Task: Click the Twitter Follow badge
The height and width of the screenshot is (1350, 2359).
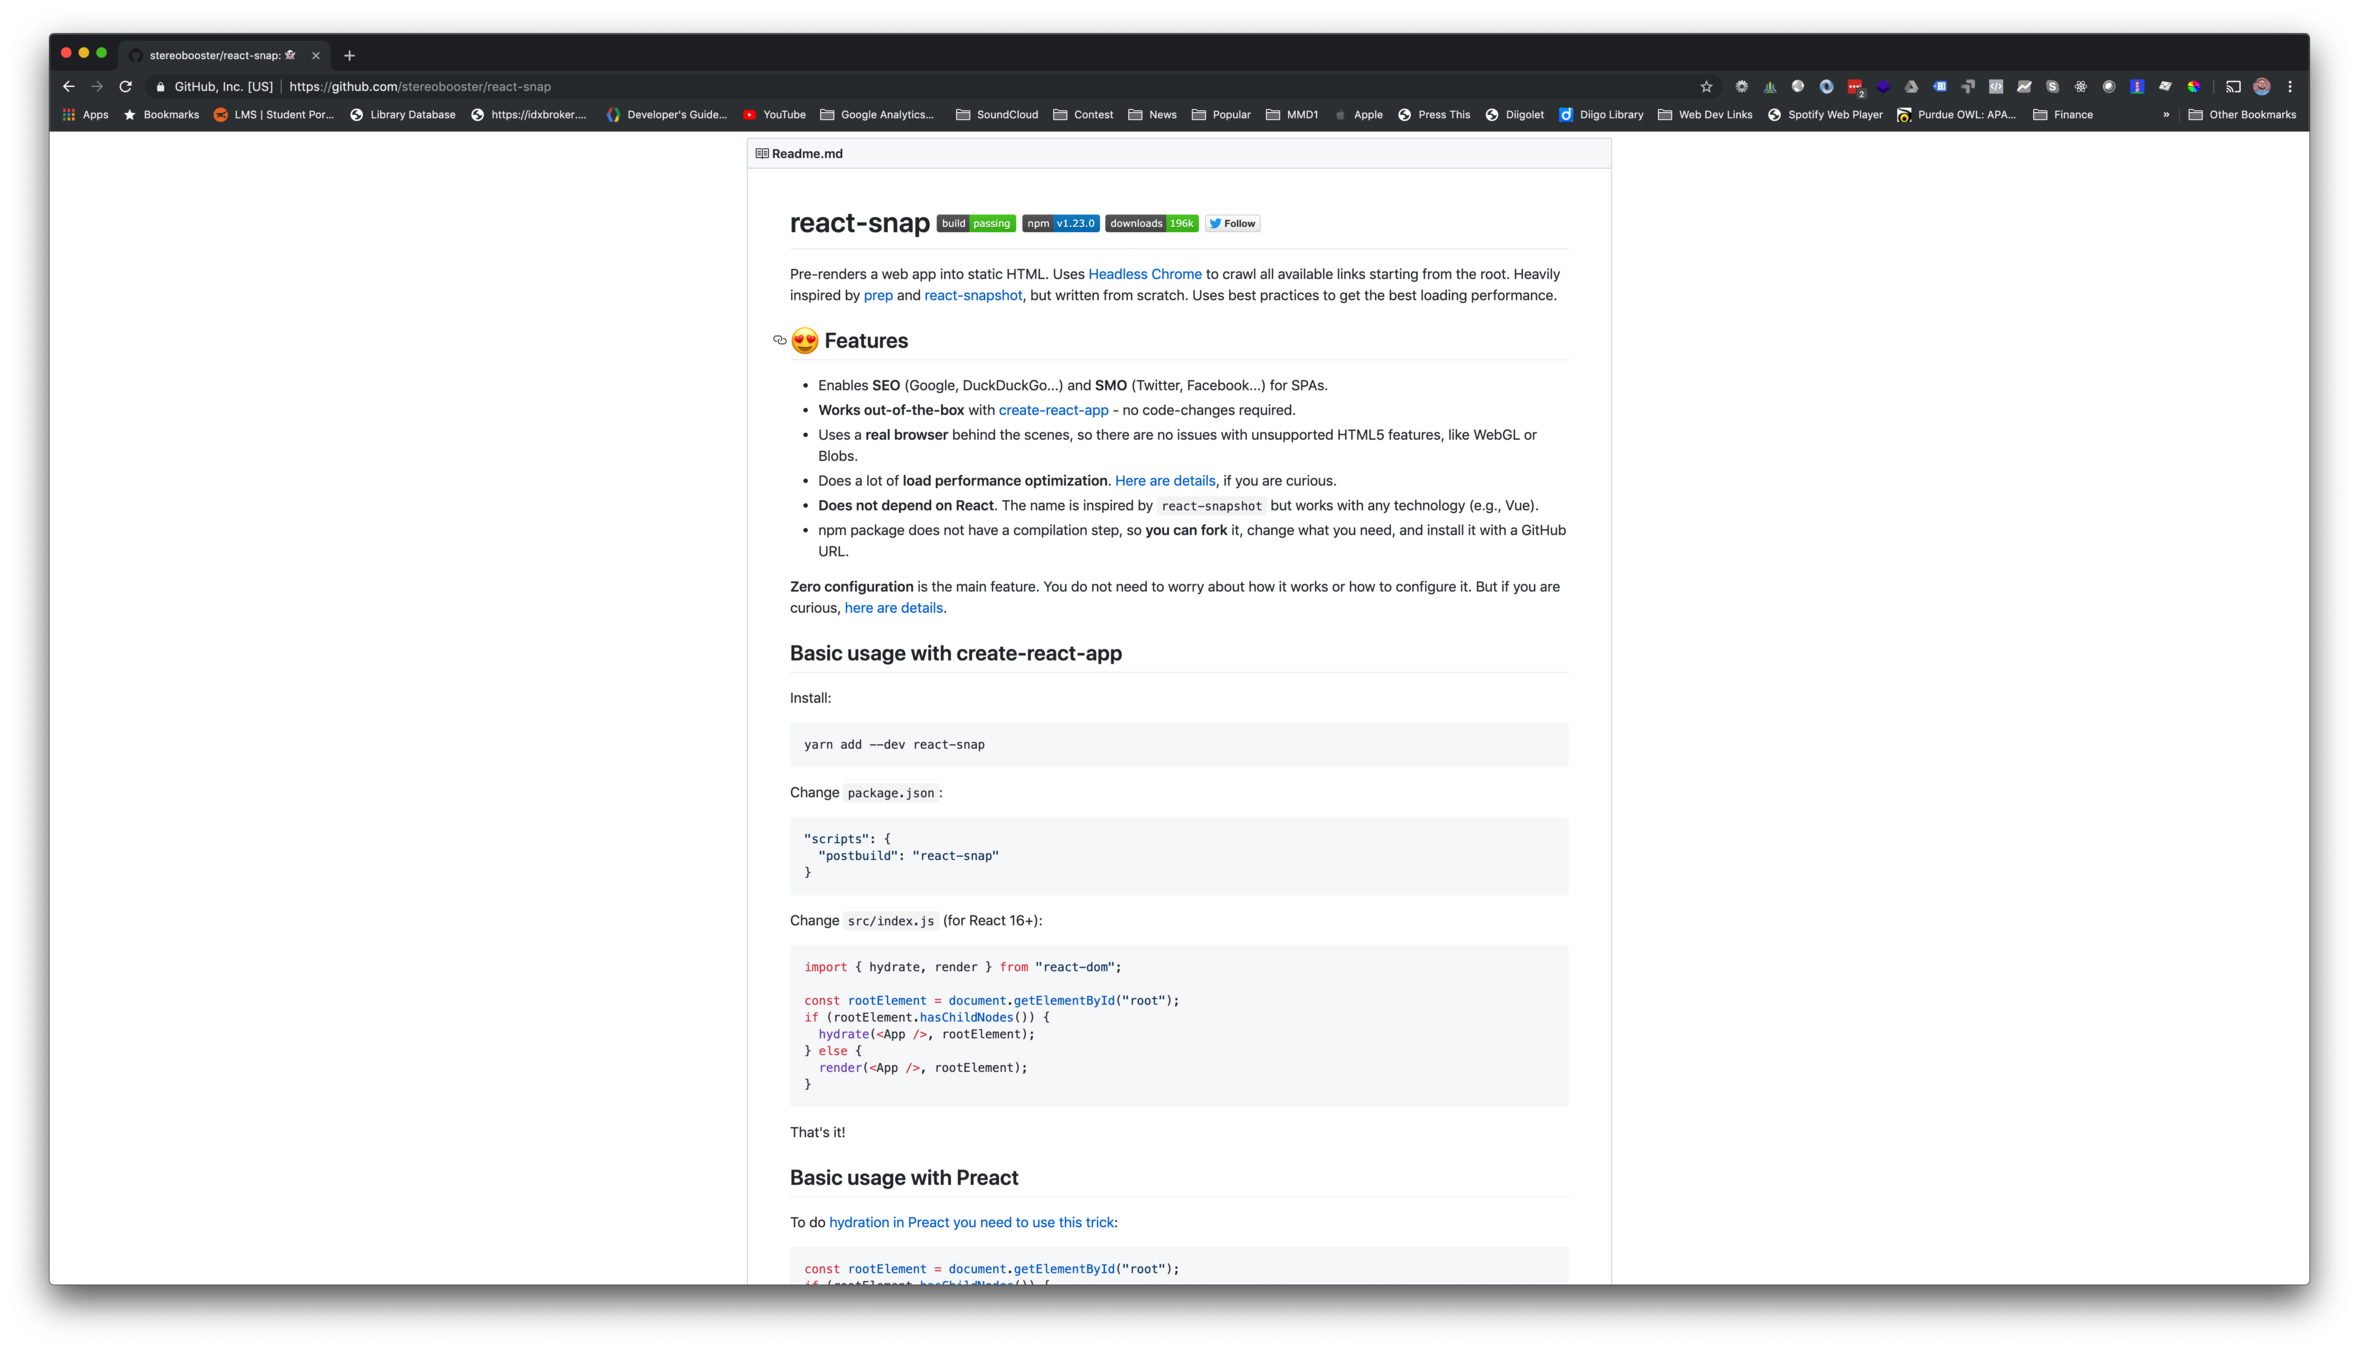Action: click(x=1232, y=224)
